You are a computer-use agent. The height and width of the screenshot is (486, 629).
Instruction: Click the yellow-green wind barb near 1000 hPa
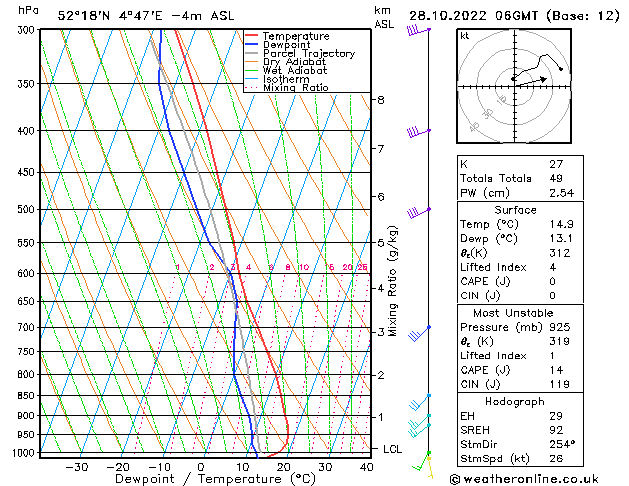pyautogui.click(x=427, y=460)
